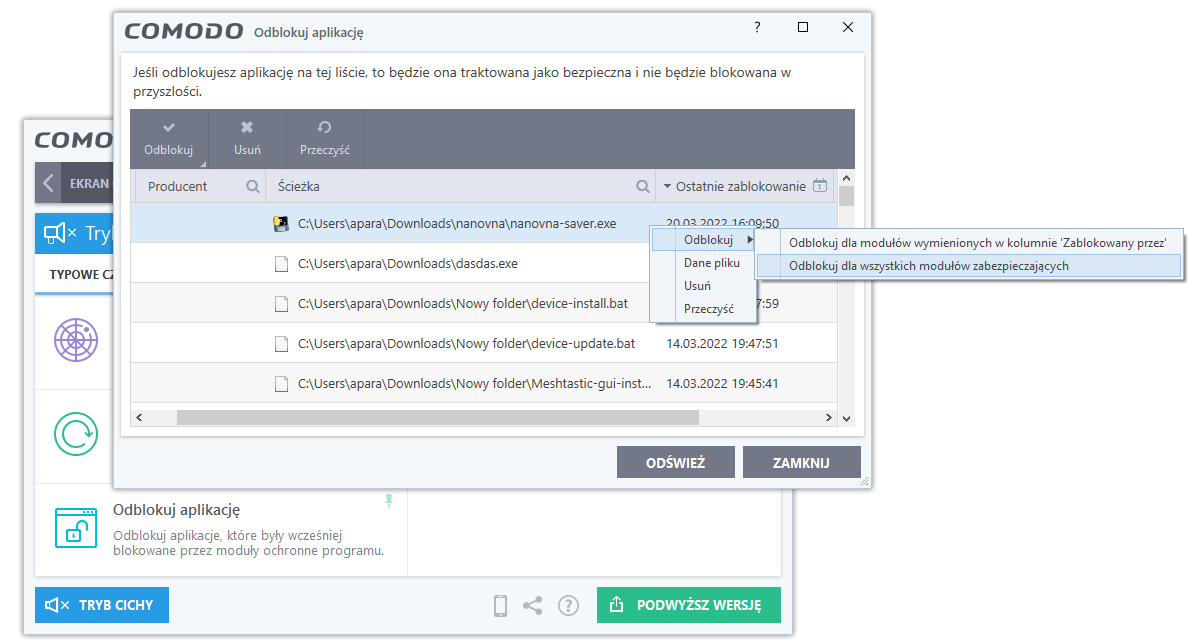Select the dasdas.exe file icon
The height and width of the screenshot is (643, 1195).
281,264
